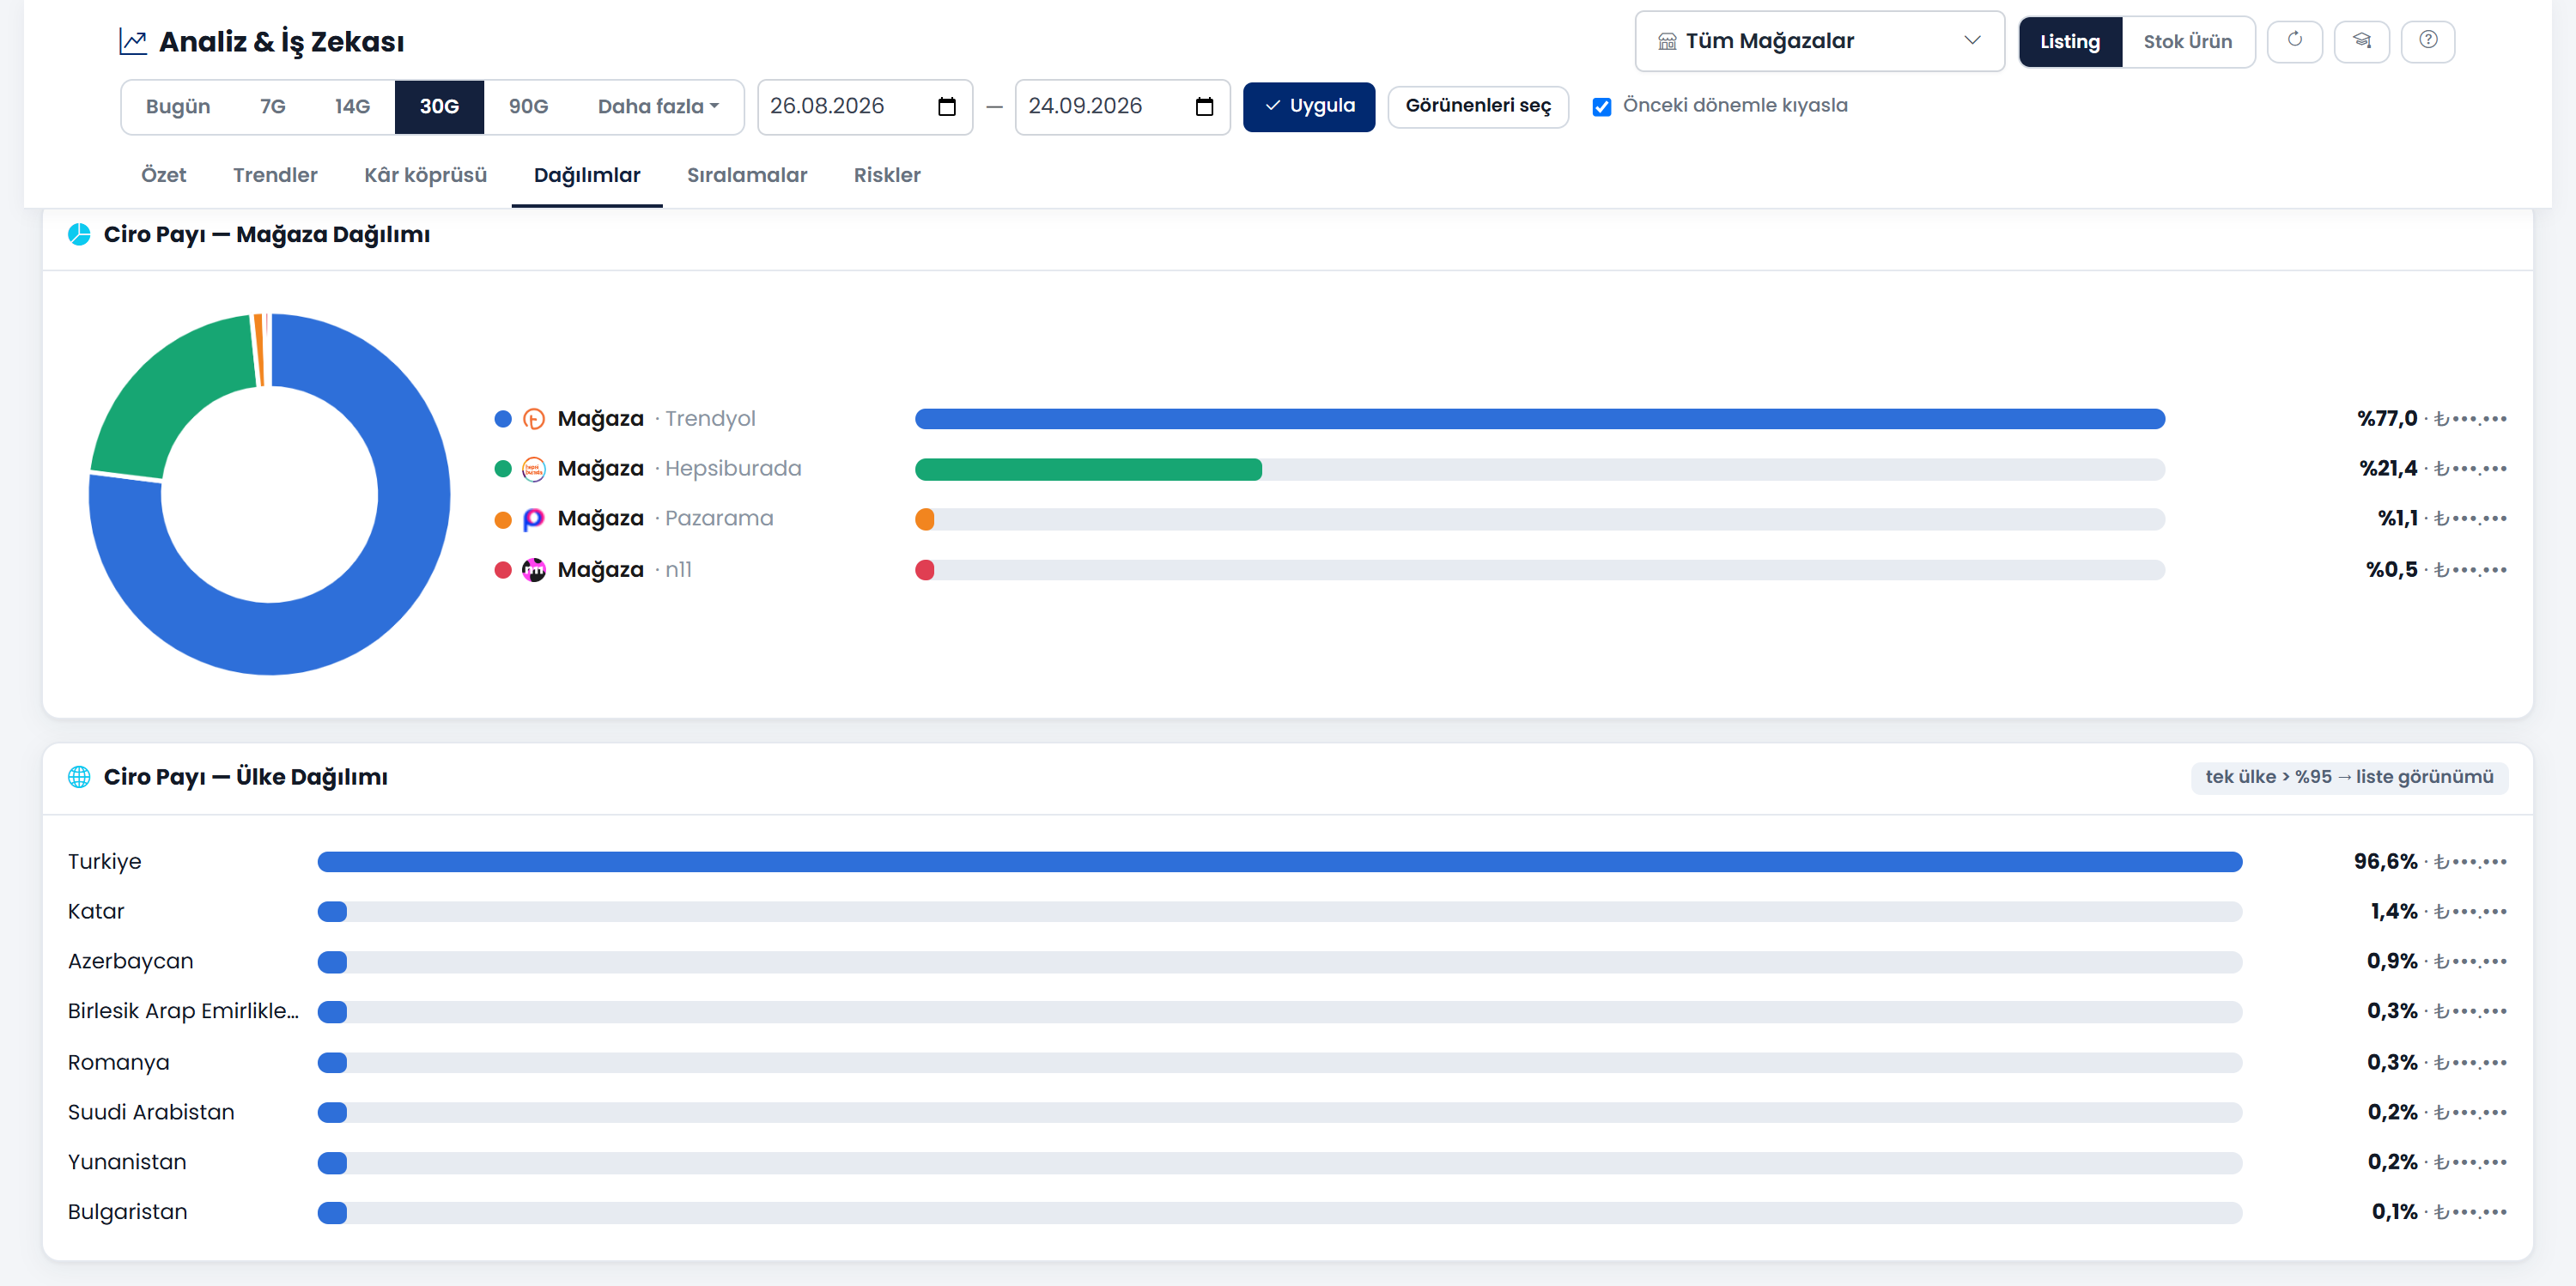Viewport: 2576px width, 1286px height.
Task: Select the 30G range option
Action: (x=439, y=107)
